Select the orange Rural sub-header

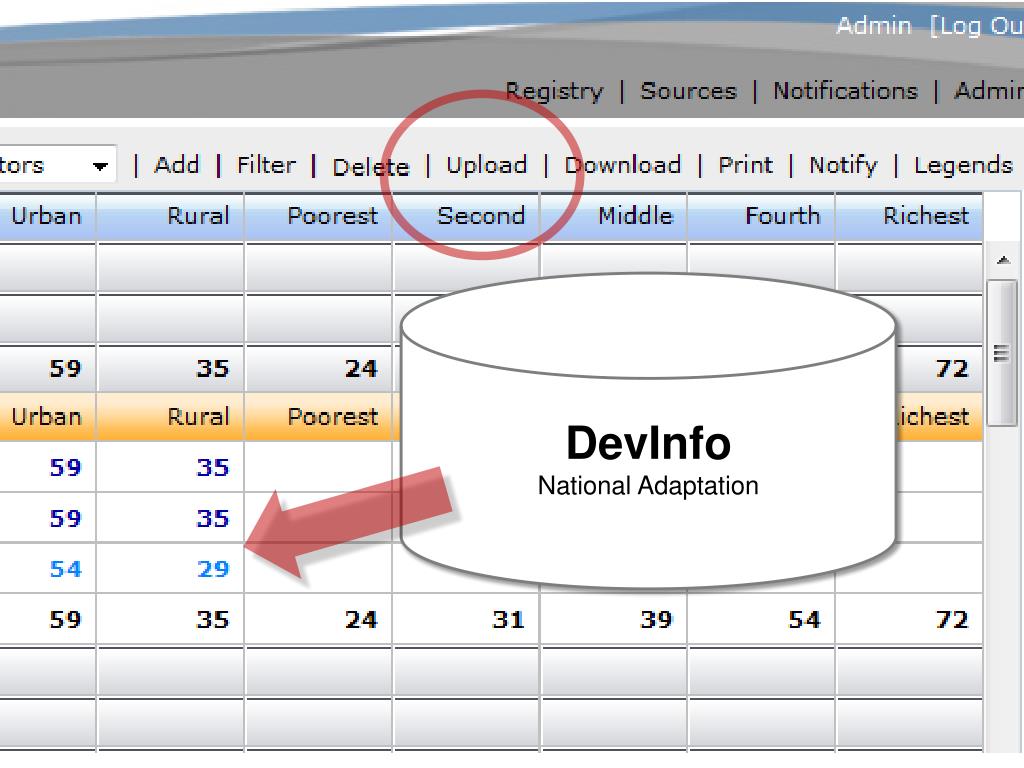(x=170, y=417)
